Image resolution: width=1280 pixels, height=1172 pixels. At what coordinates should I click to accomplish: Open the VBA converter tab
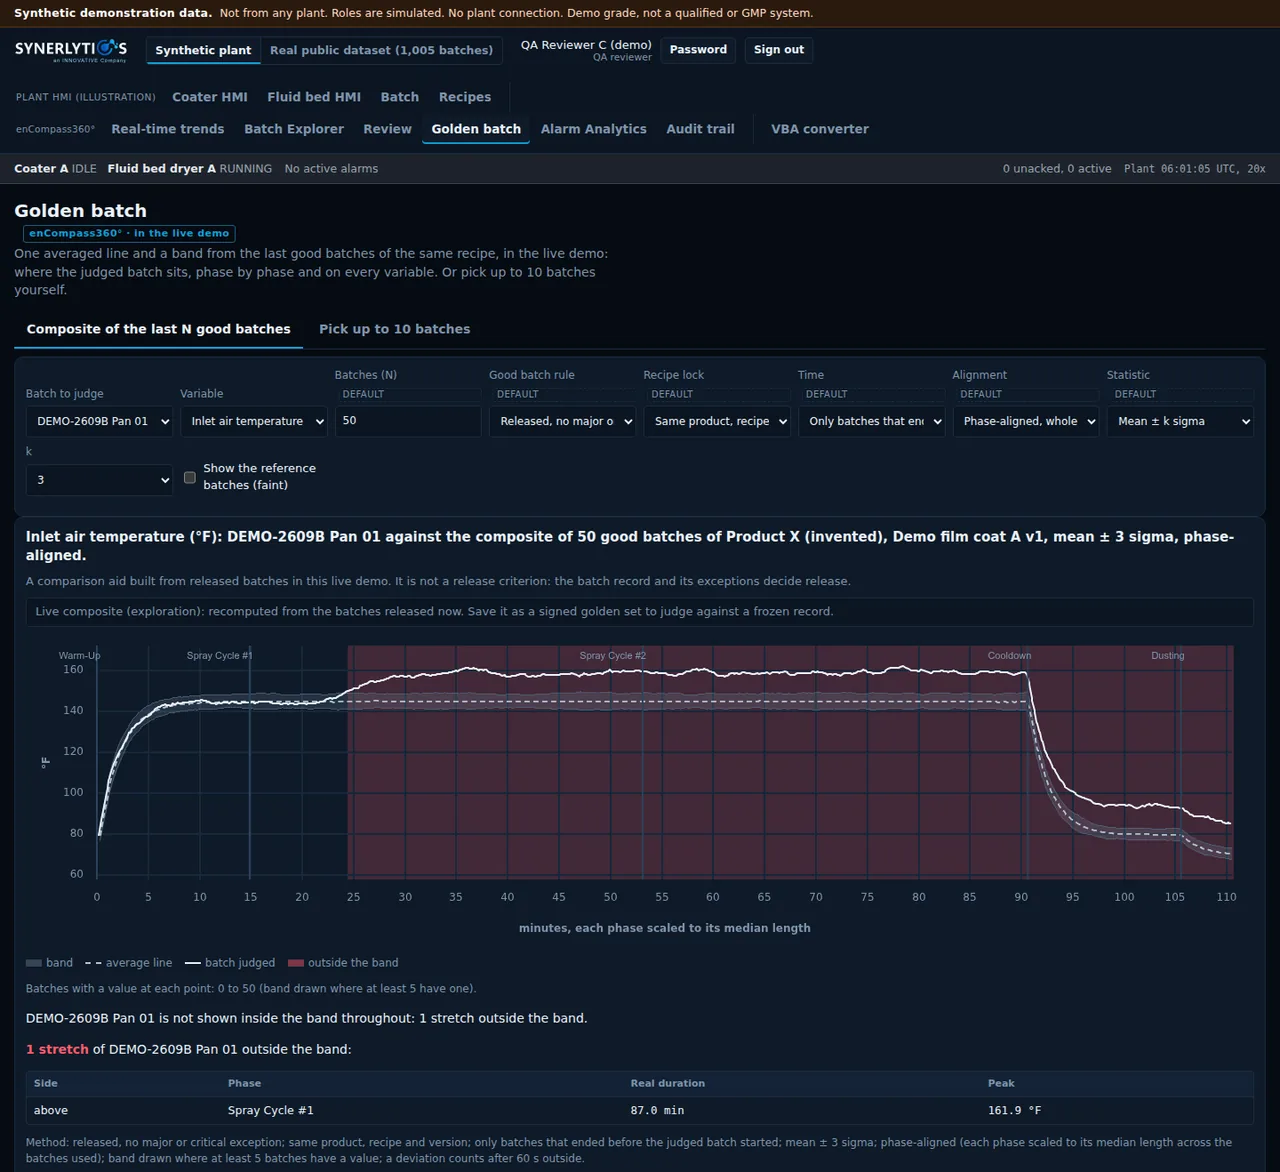pyautogui.click(x=820, y=129)
